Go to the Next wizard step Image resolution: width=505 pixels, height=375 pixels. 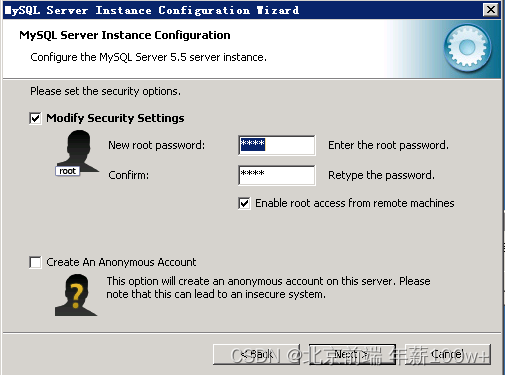352,354
